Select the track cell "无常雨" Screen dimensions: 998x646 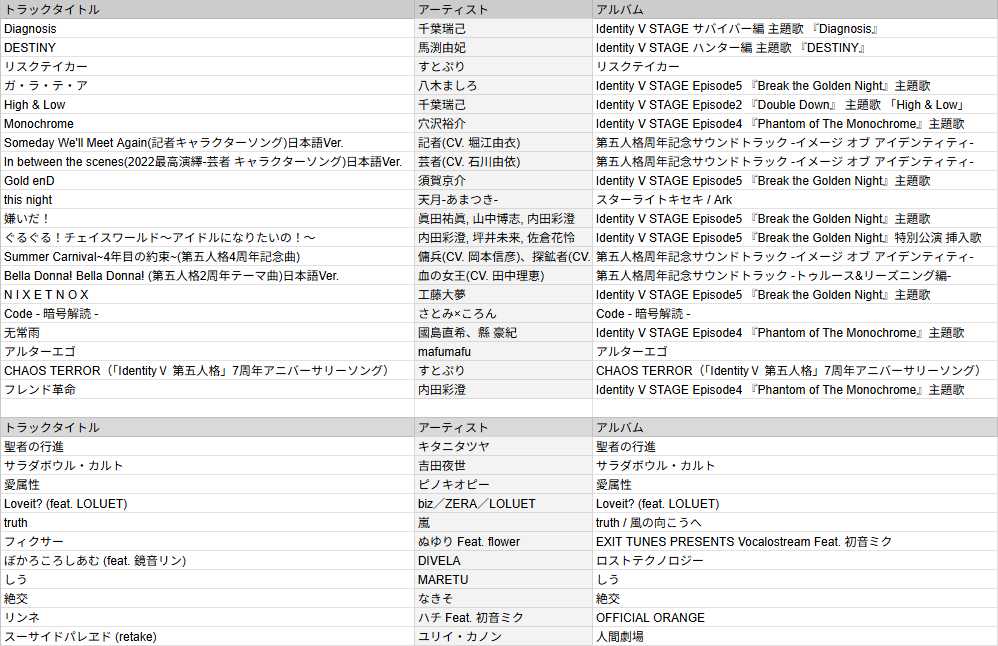click(207, 333)
